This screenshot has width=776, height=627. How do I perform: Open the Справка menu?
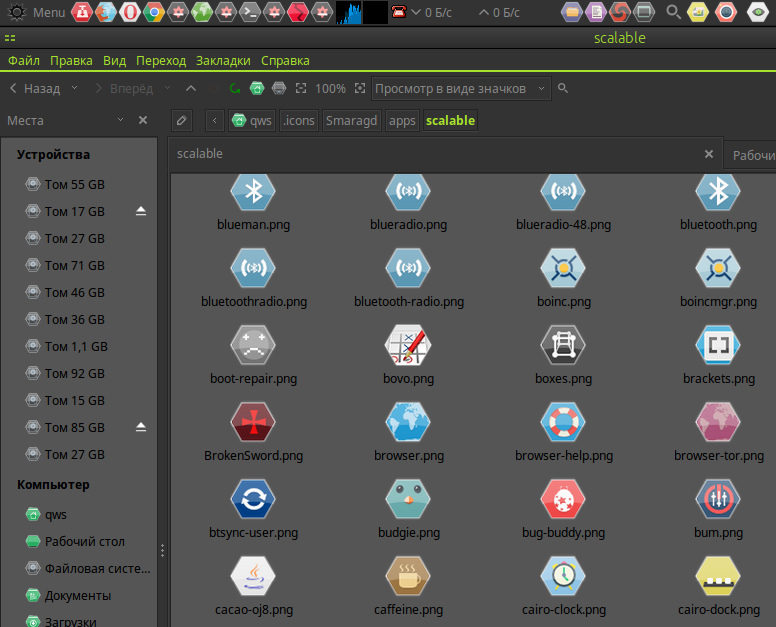click(285, 61)
